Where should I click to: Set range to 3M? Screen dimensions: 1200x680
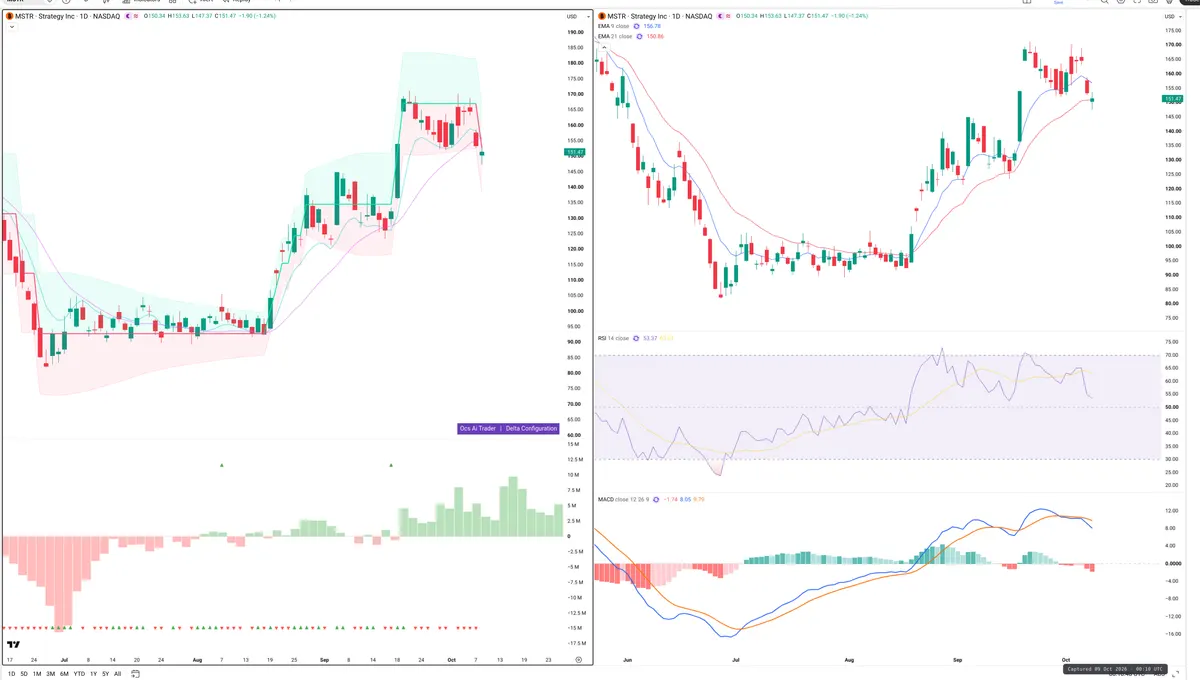[50, 674]
